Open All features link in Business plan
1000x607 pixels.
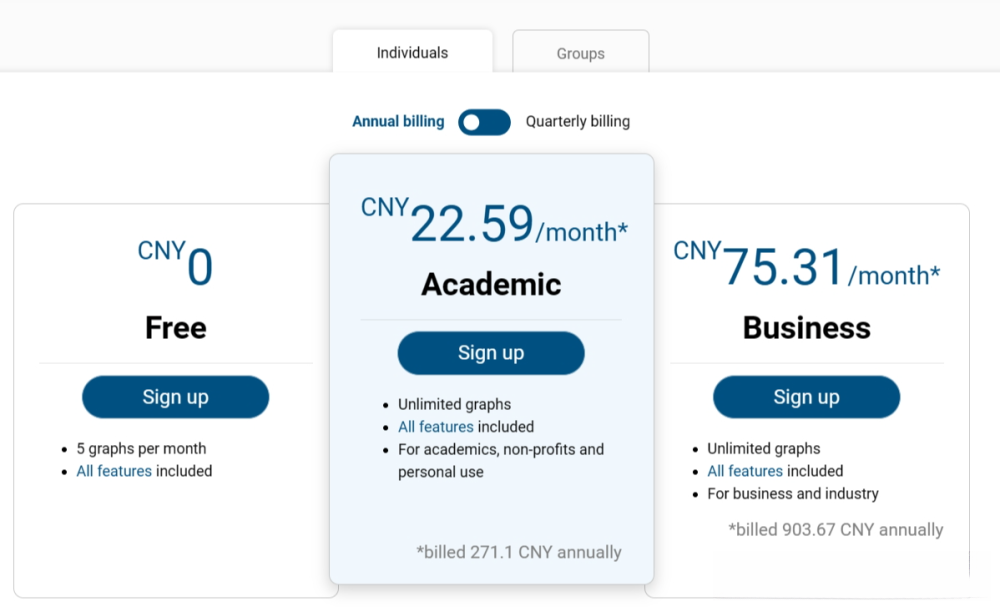click(745, 471)
